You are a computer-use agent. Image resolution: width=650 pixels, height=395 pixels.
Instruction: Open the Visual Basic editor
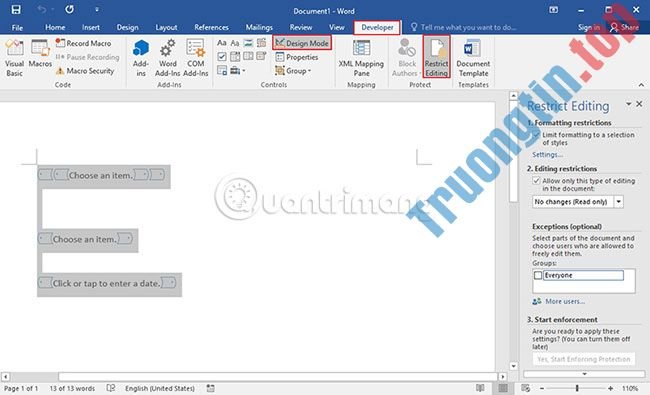pos(14,58)
